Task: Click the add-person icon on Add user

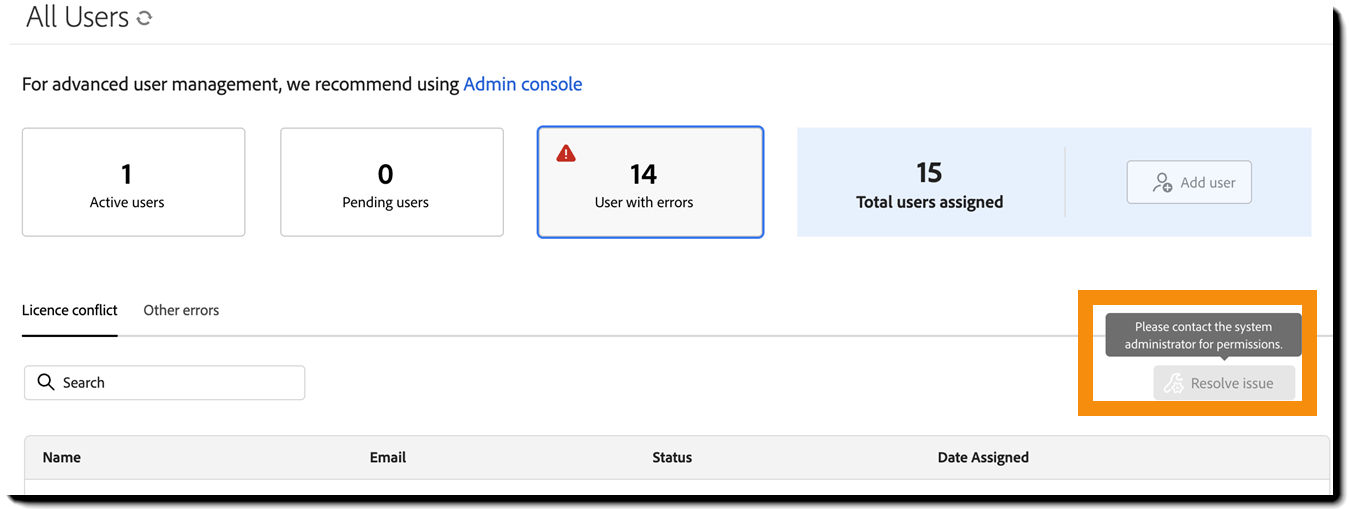Action: pos(1162,182)
